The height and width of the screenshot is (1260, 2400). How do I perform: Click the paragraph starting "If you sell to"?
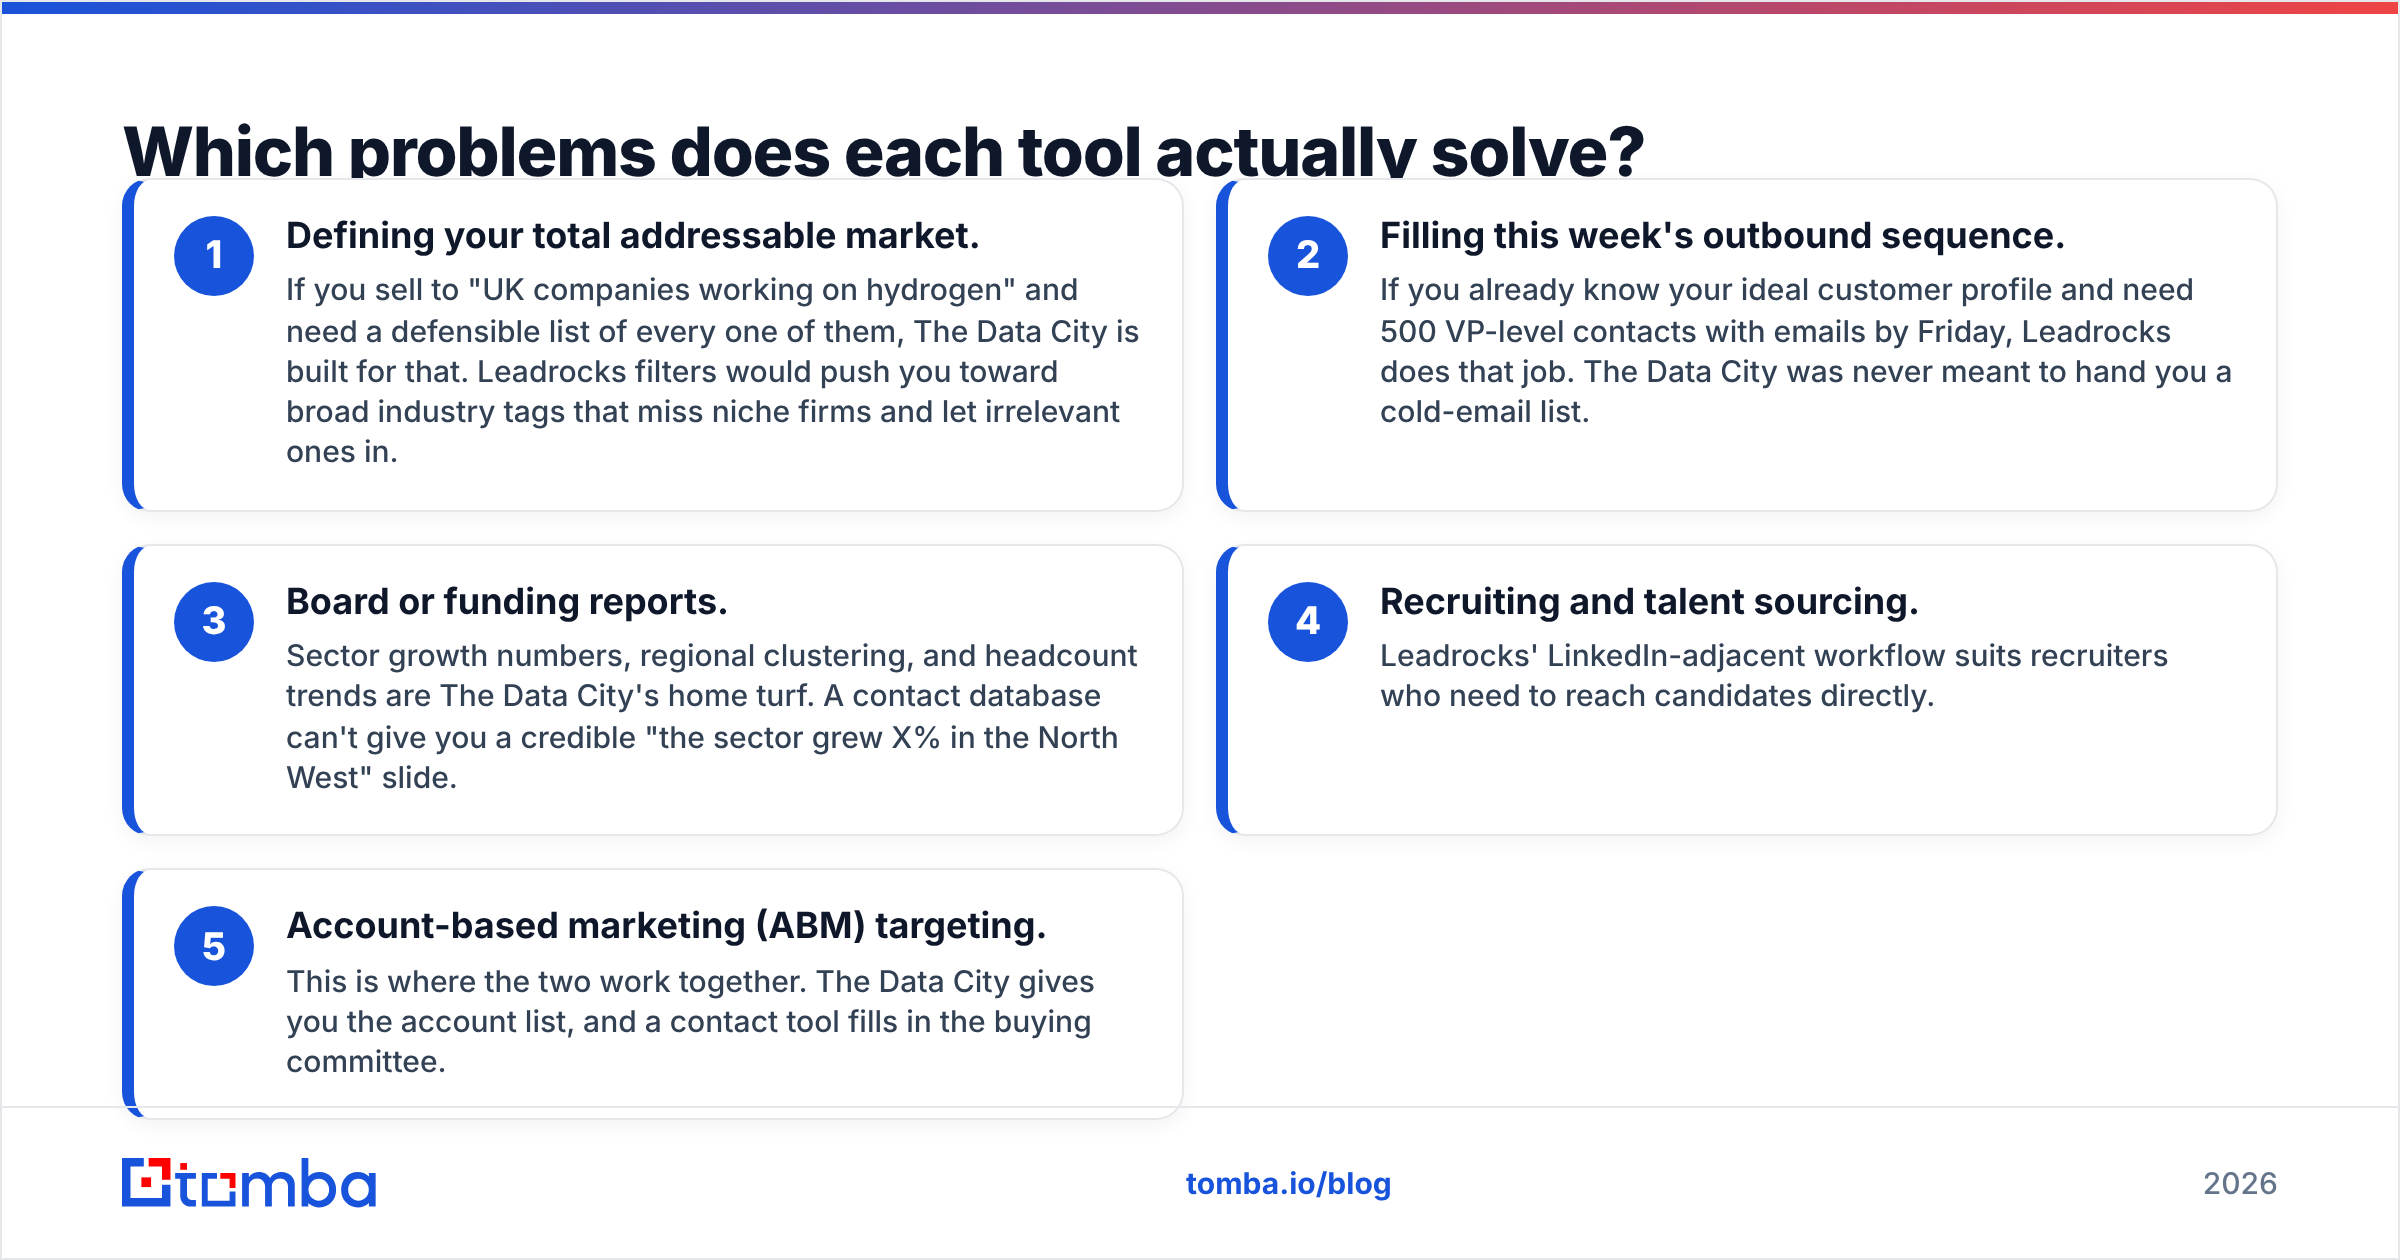pyautogui.click(x=712, y=371)
